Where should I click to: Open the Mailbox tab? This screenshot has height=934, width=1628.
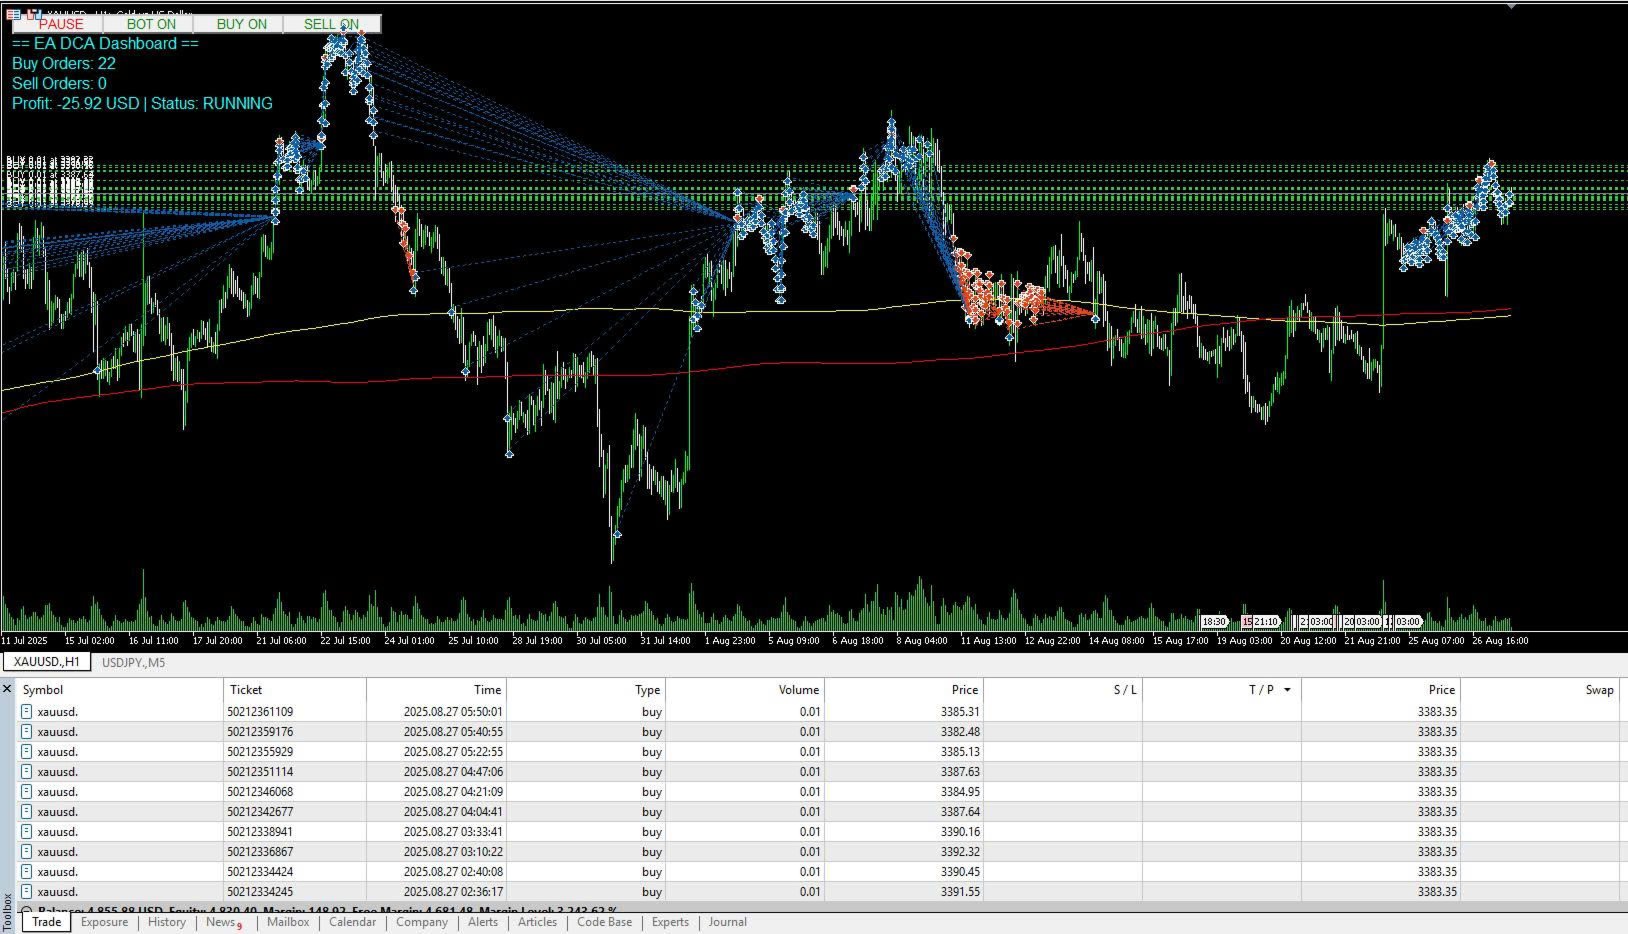pyautogui.click(x=288, y=922)
